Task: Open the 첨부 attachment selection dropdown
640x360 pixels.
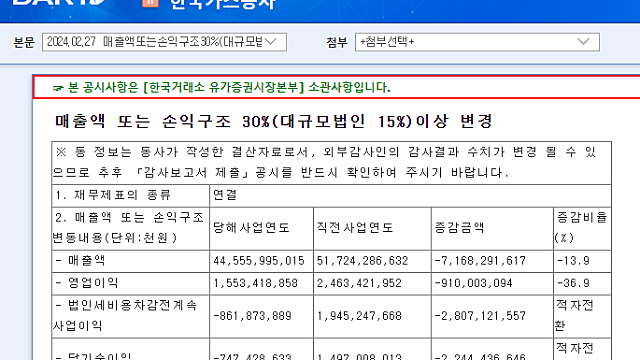Action: (477, 42)
